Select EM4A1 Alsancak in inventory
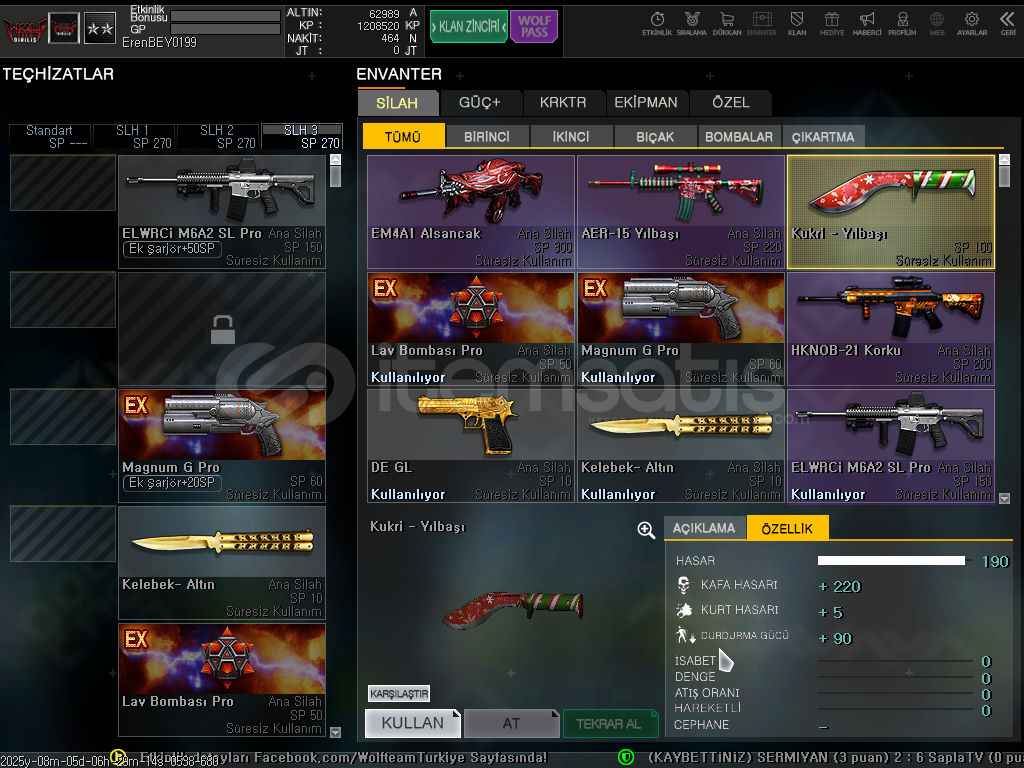 [x=471, y=212]
